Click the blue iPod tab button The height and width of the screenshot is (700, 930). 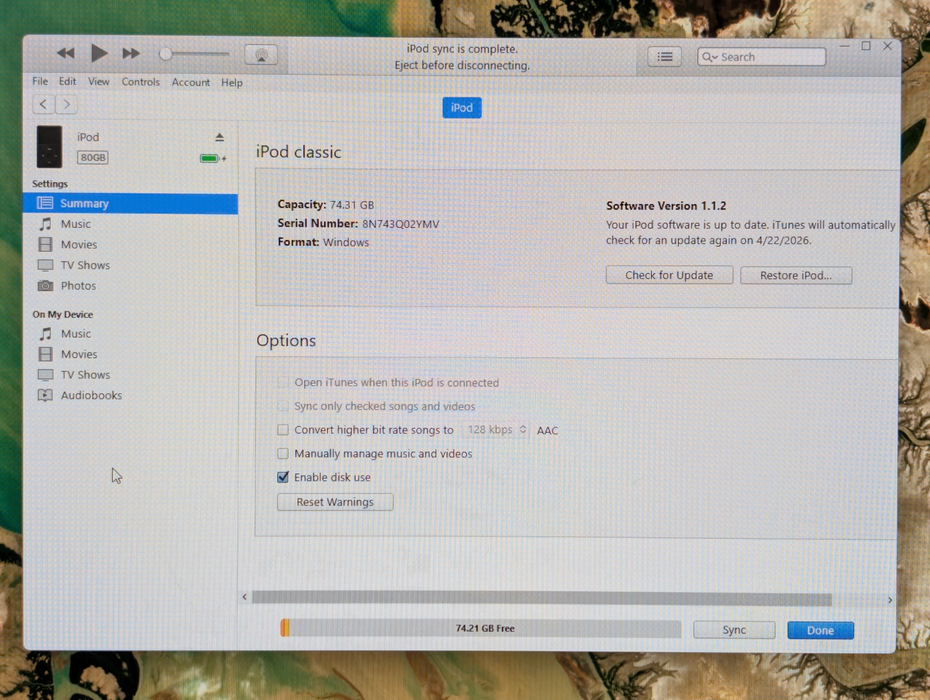(461, 107)
